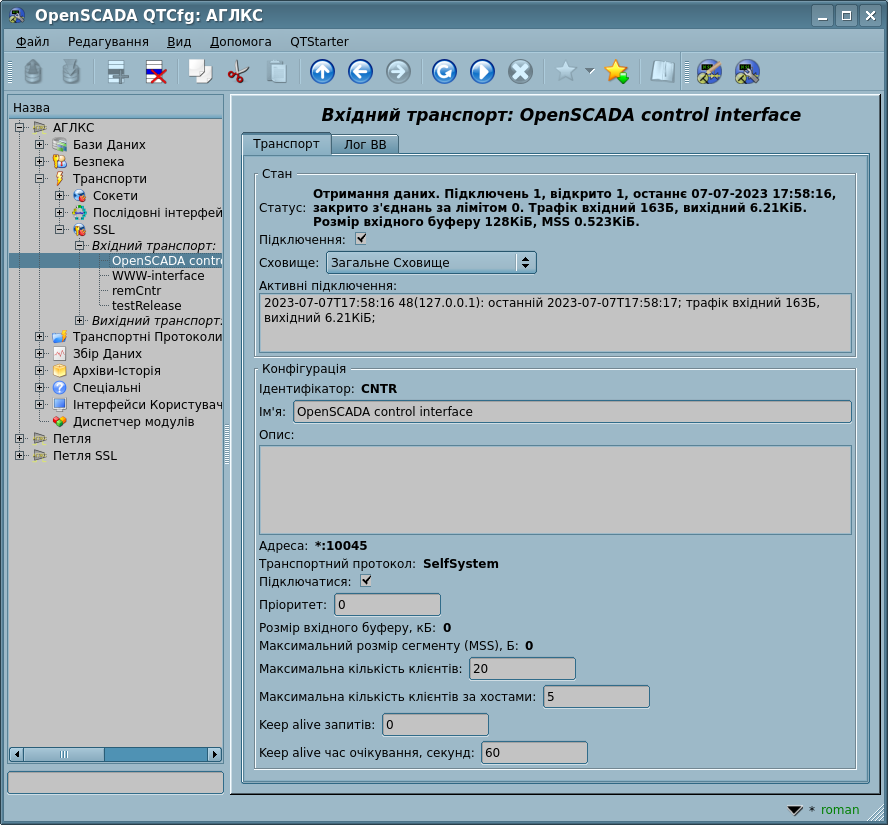Open the Вид menu

point(179,42)
